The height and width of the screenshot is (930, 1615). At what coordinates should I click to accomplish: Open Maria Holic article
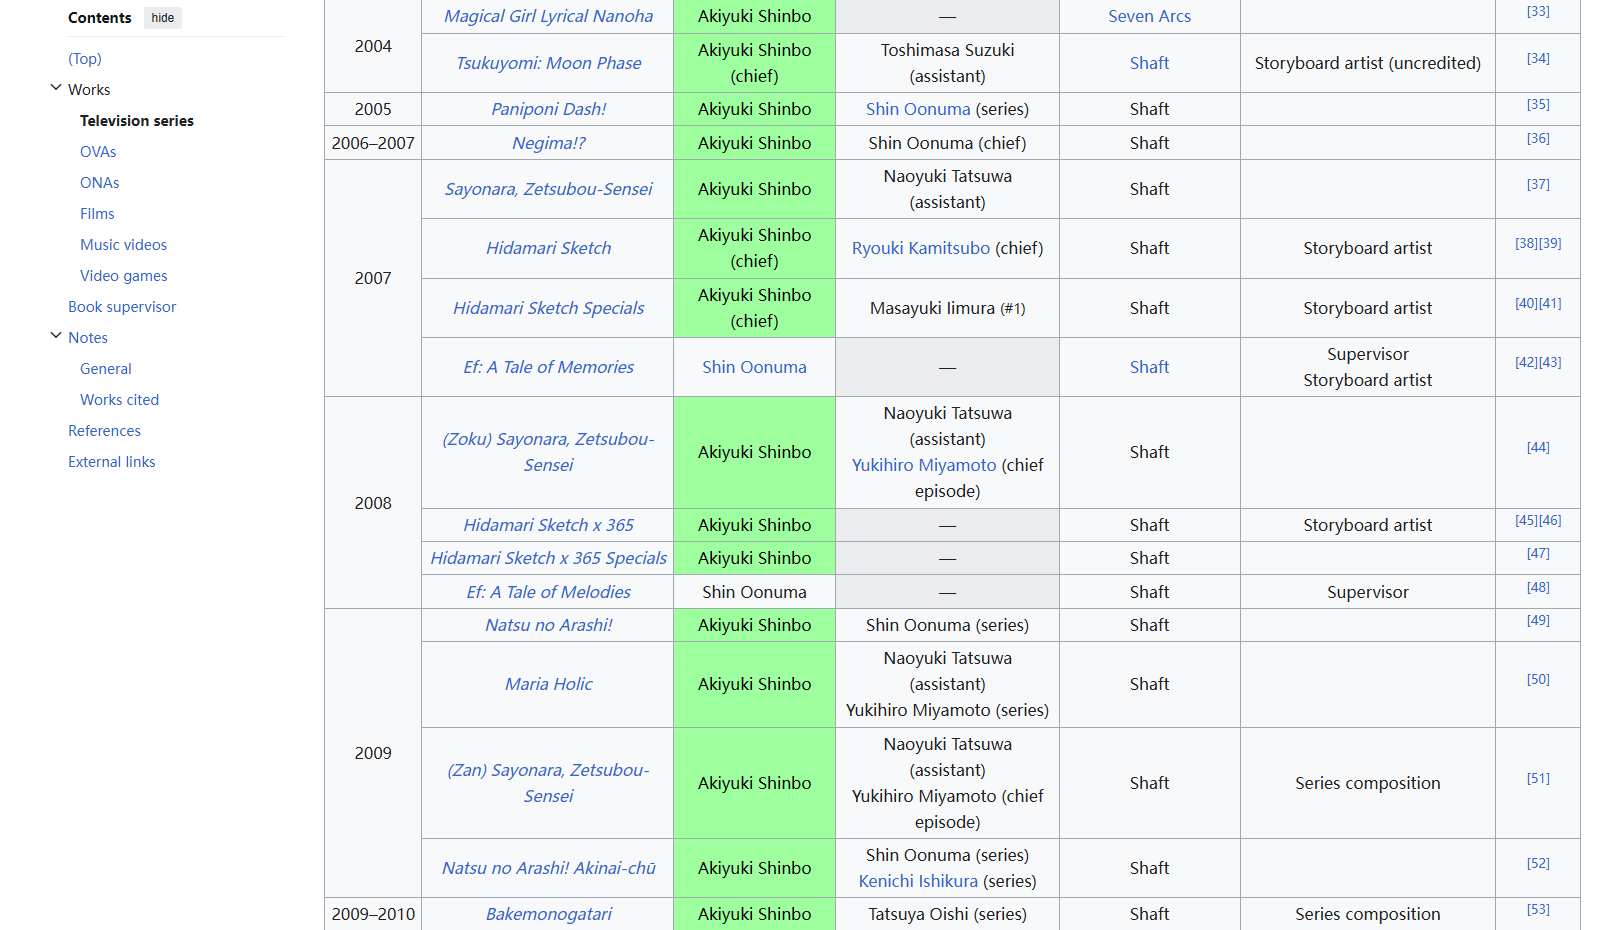(548, 684)
